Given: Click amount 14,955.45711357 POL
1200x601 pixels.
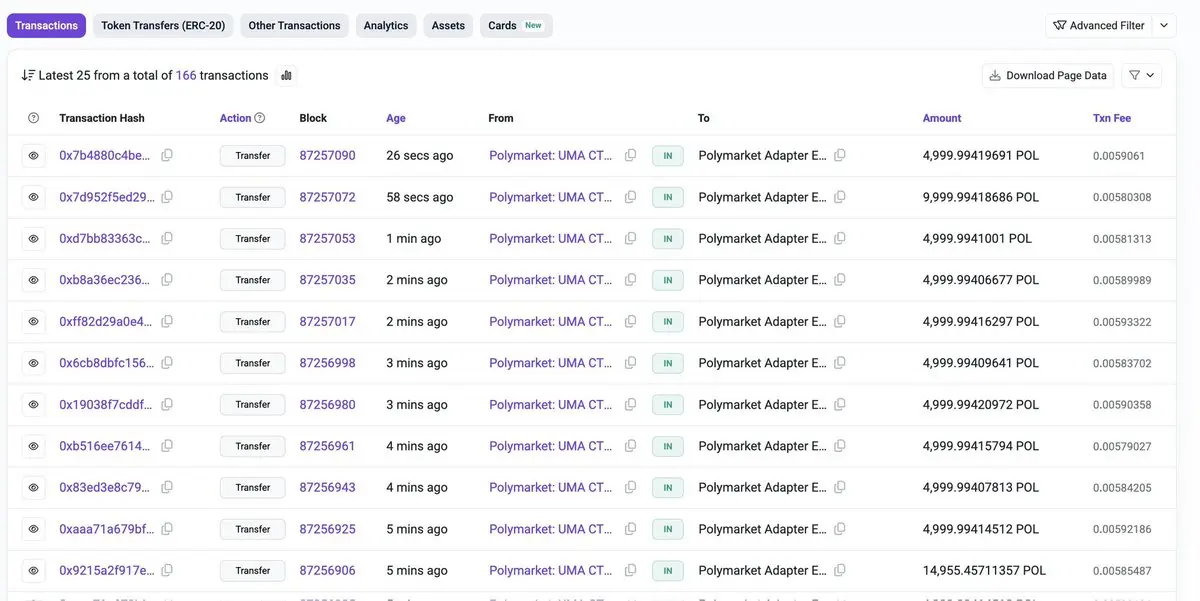Looking at the screenshot, I should 984,571.
